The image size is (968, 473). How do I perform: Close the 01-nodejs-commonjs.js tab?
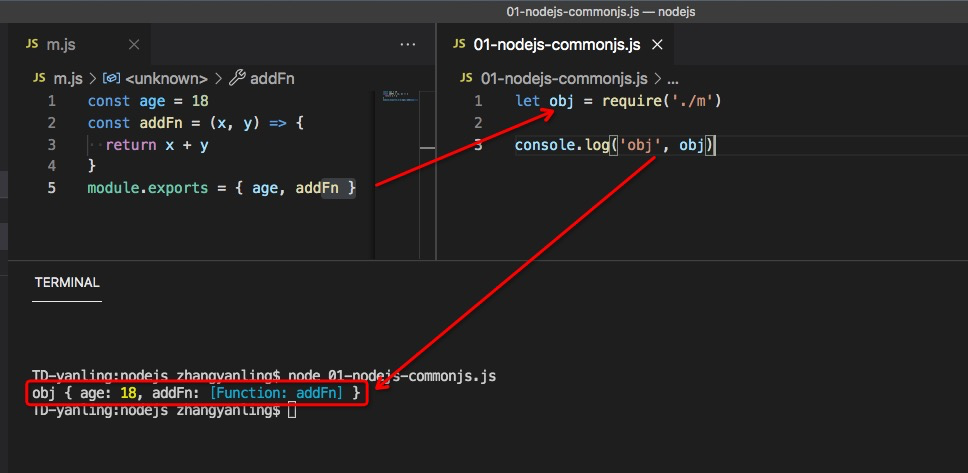(657, 44)
